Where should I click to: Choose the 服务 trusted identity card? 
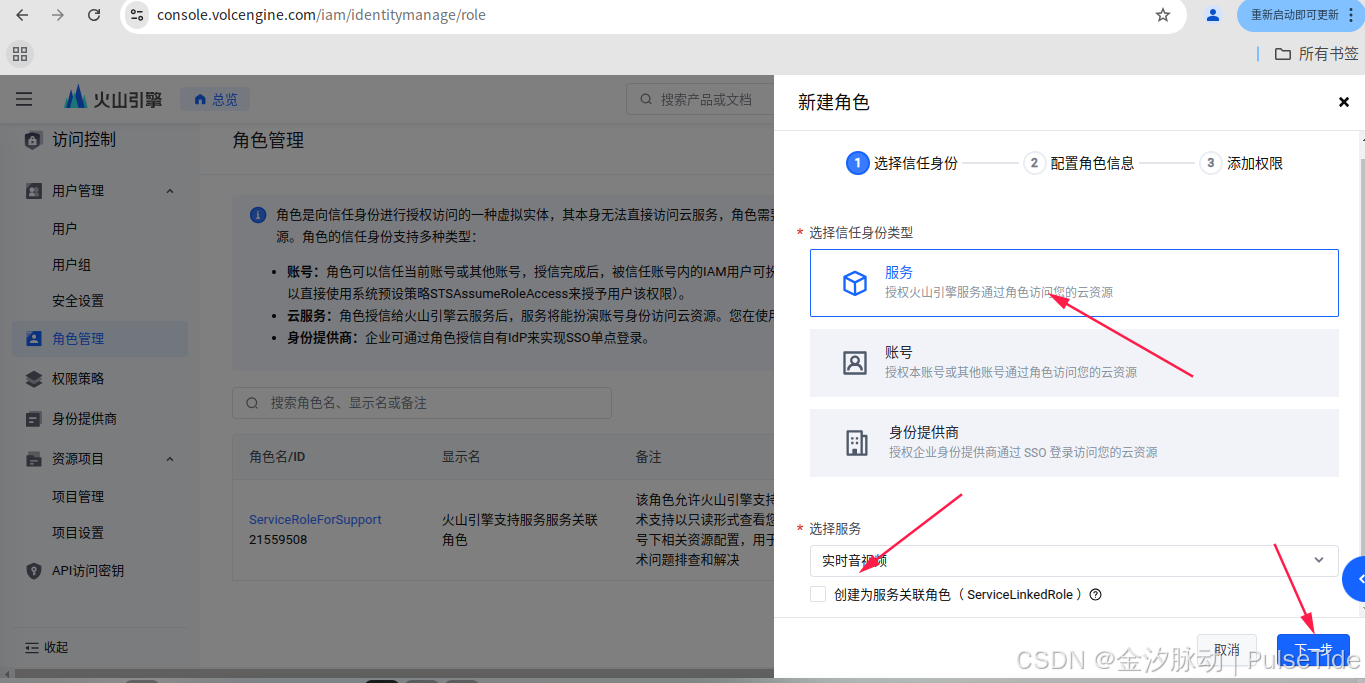click(x=1074, y=283)
